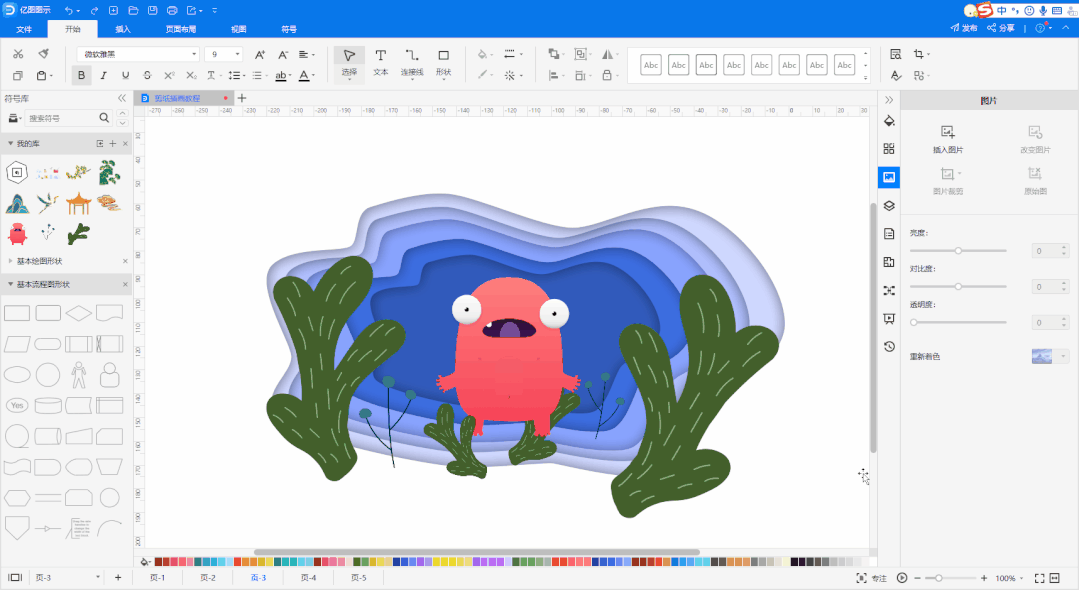1079x590 pixels.
Task: Toggle Italic formatting
Action: [103, 75]
